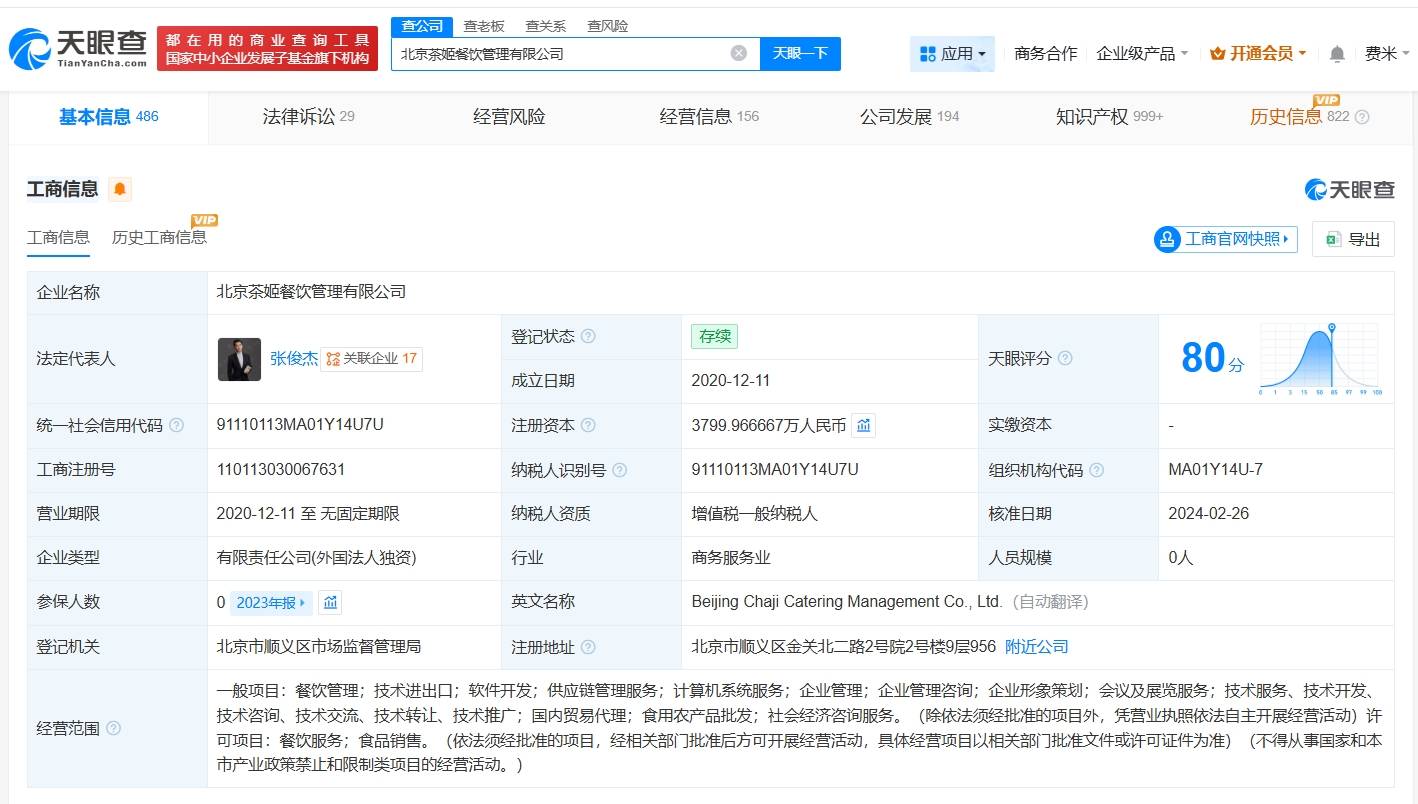Viewport: 1418px width, 804px height.
Task: Open the notifications bell in top bar
Action: coord(1336,54)
